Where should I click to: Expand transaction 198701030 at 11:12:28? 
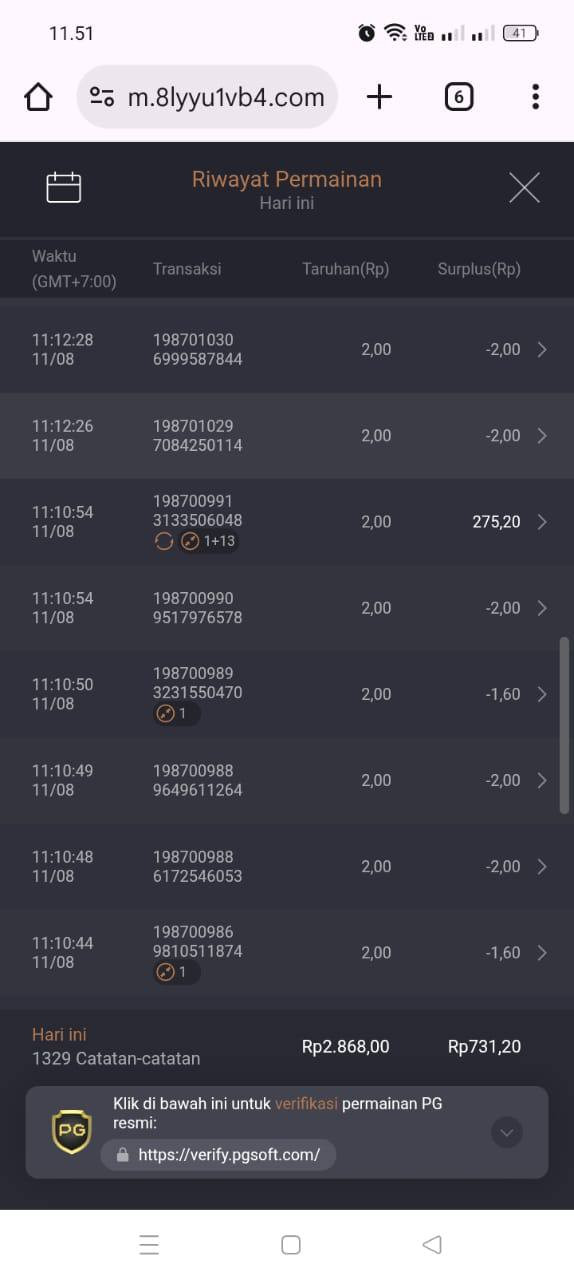287,350
